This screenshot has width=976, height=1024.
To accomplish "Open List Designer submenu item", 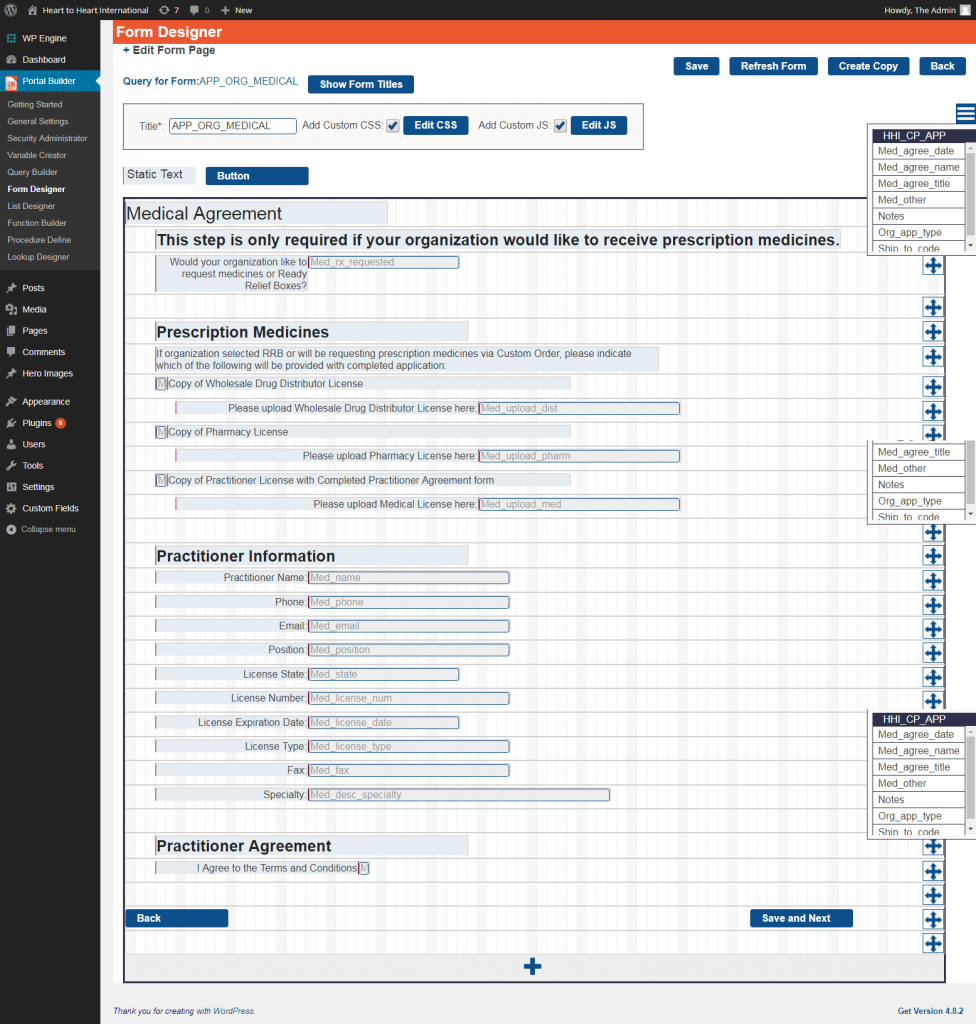I will (31, 206).
